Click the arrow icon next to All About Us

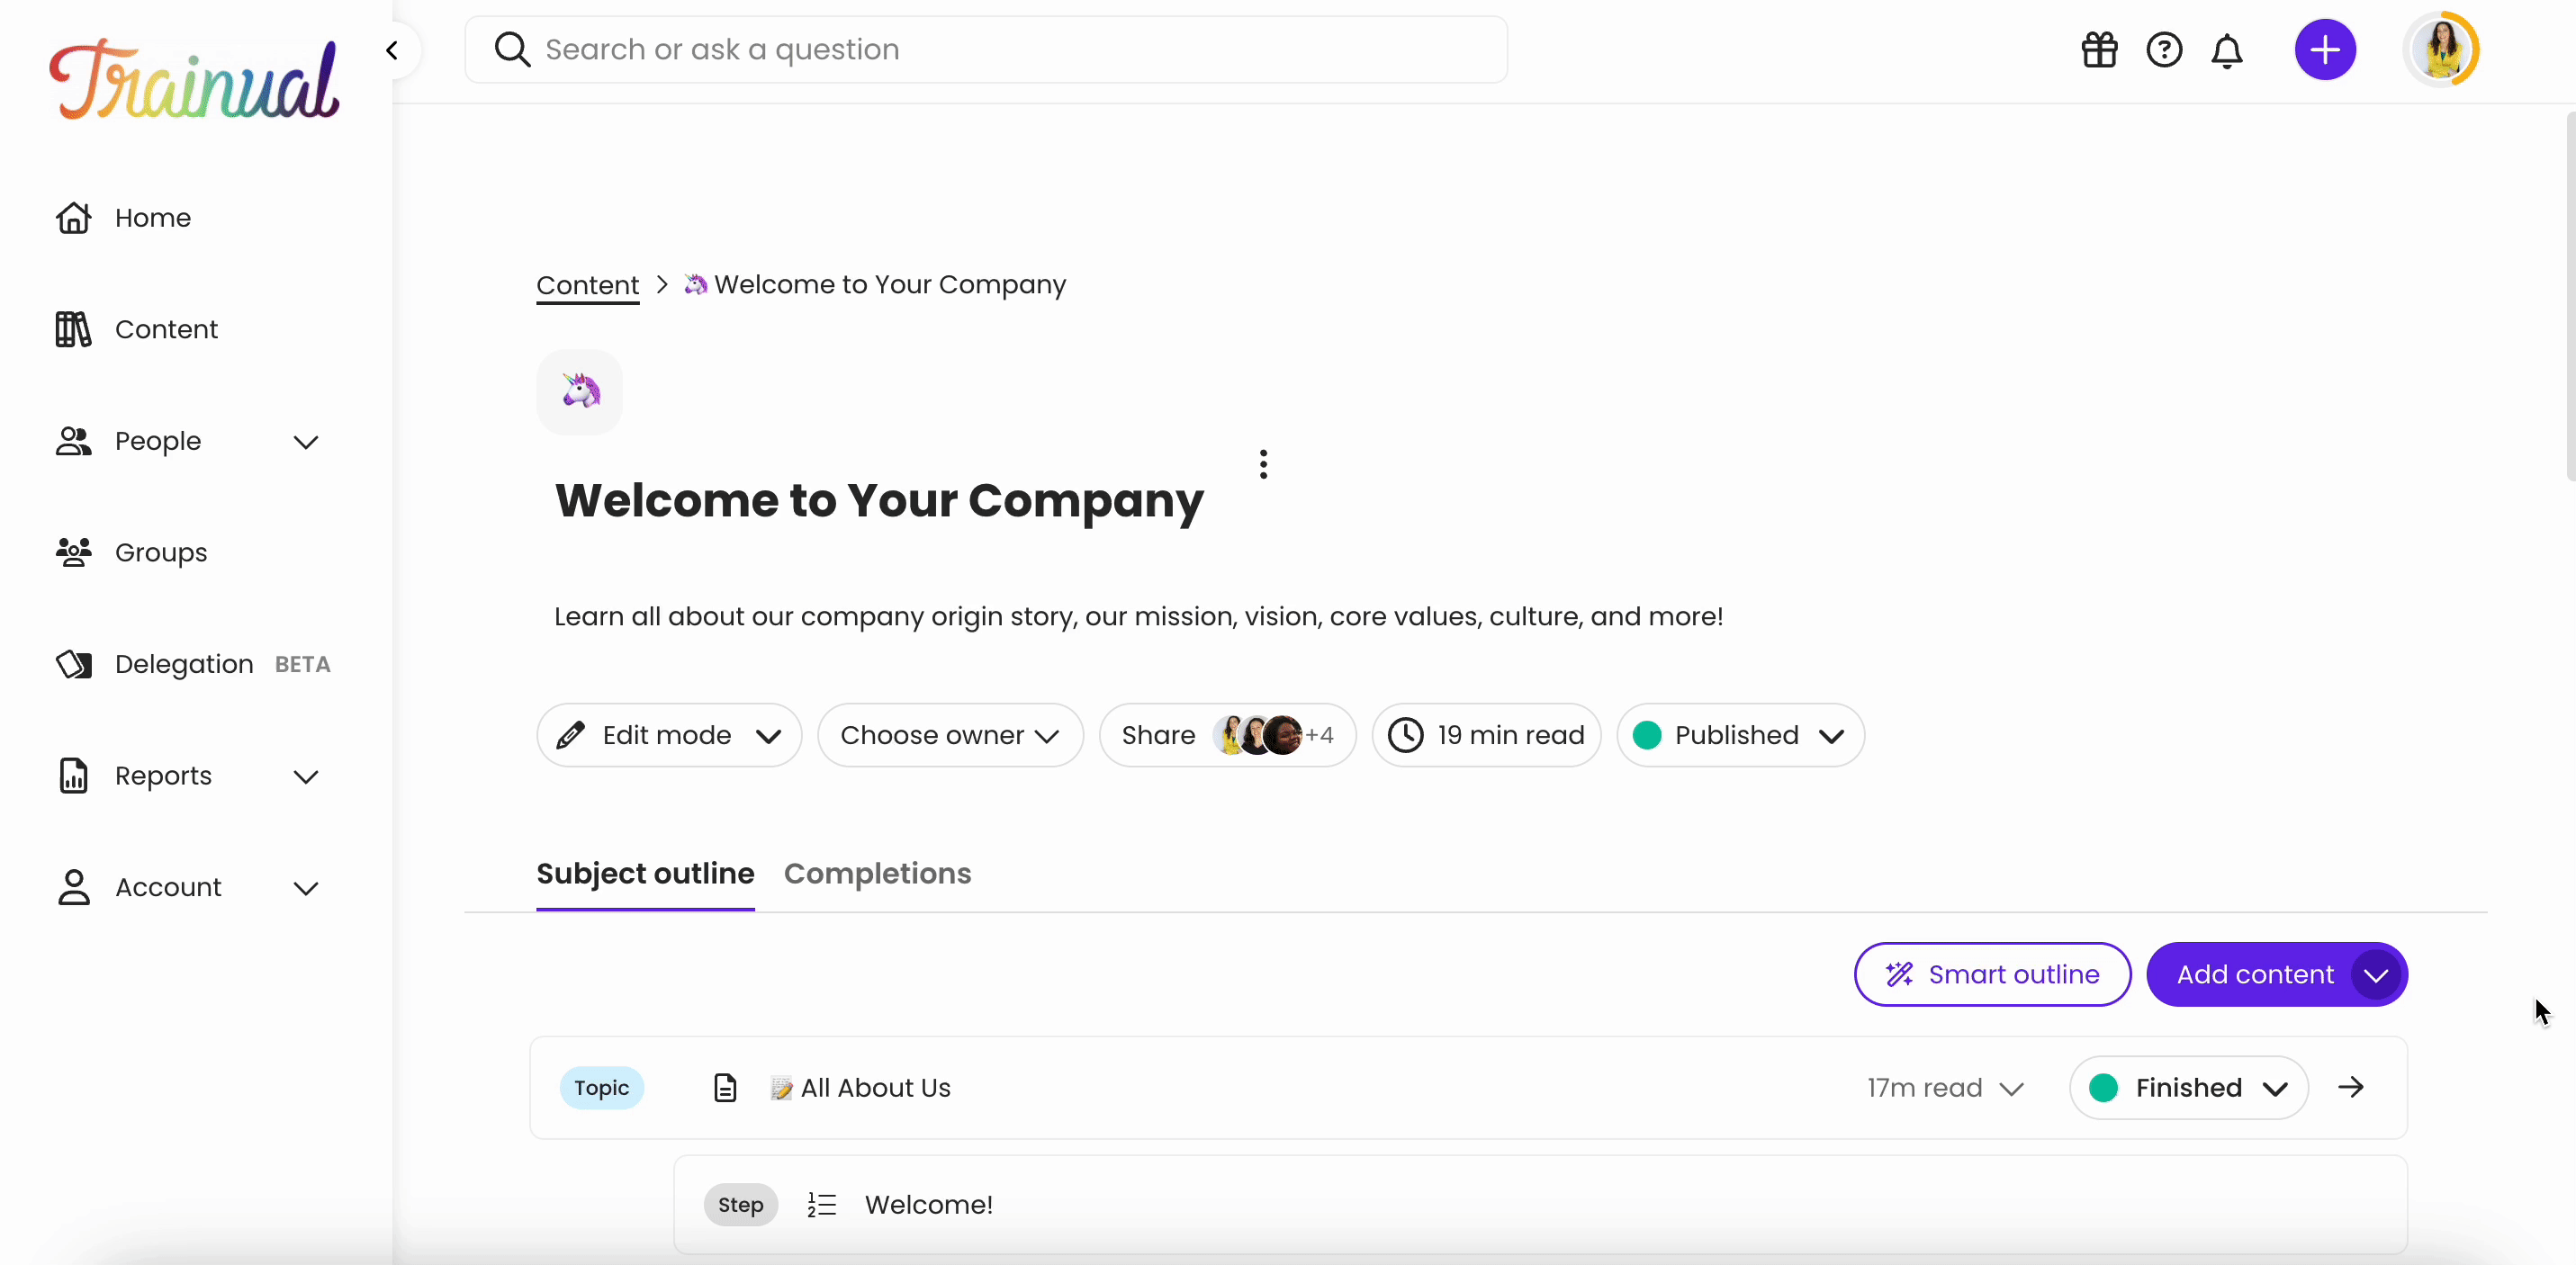coord(2353,1086)
